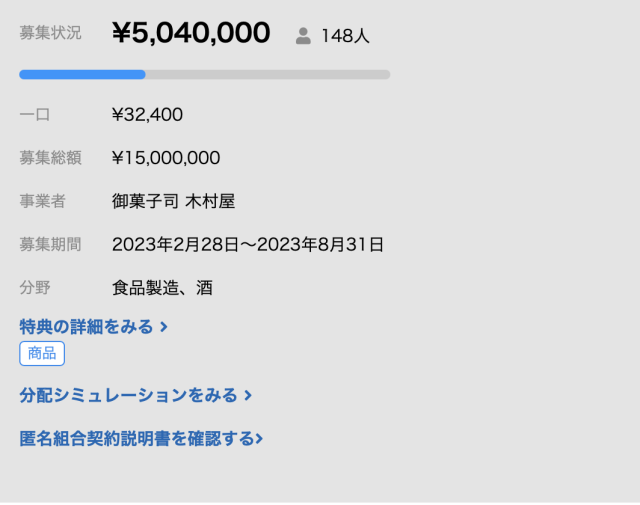Click the 148人 investor count

pos(346,36)
